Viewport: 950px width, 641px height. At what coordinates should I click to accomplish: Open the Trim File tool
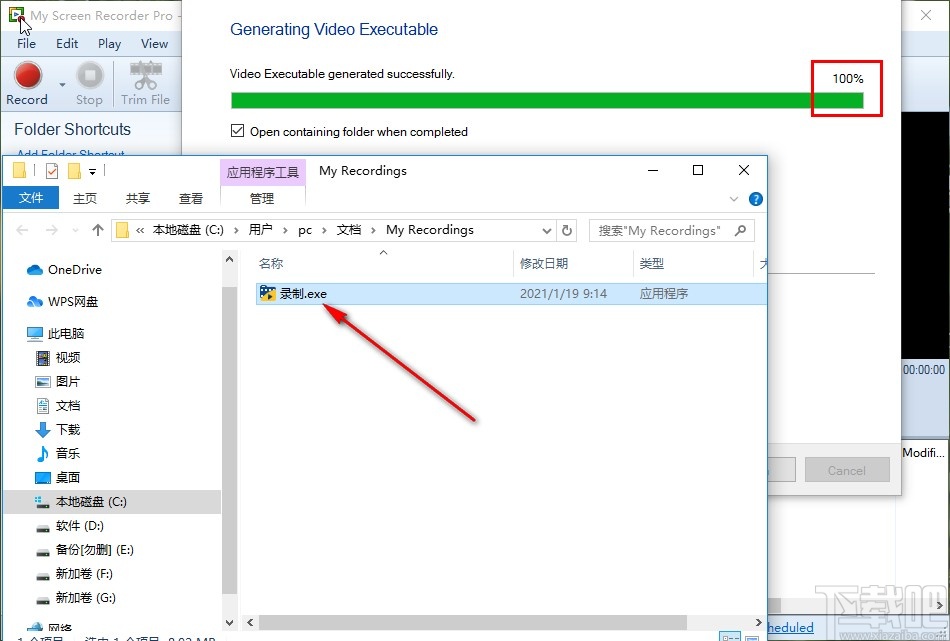tap(145, 84)
